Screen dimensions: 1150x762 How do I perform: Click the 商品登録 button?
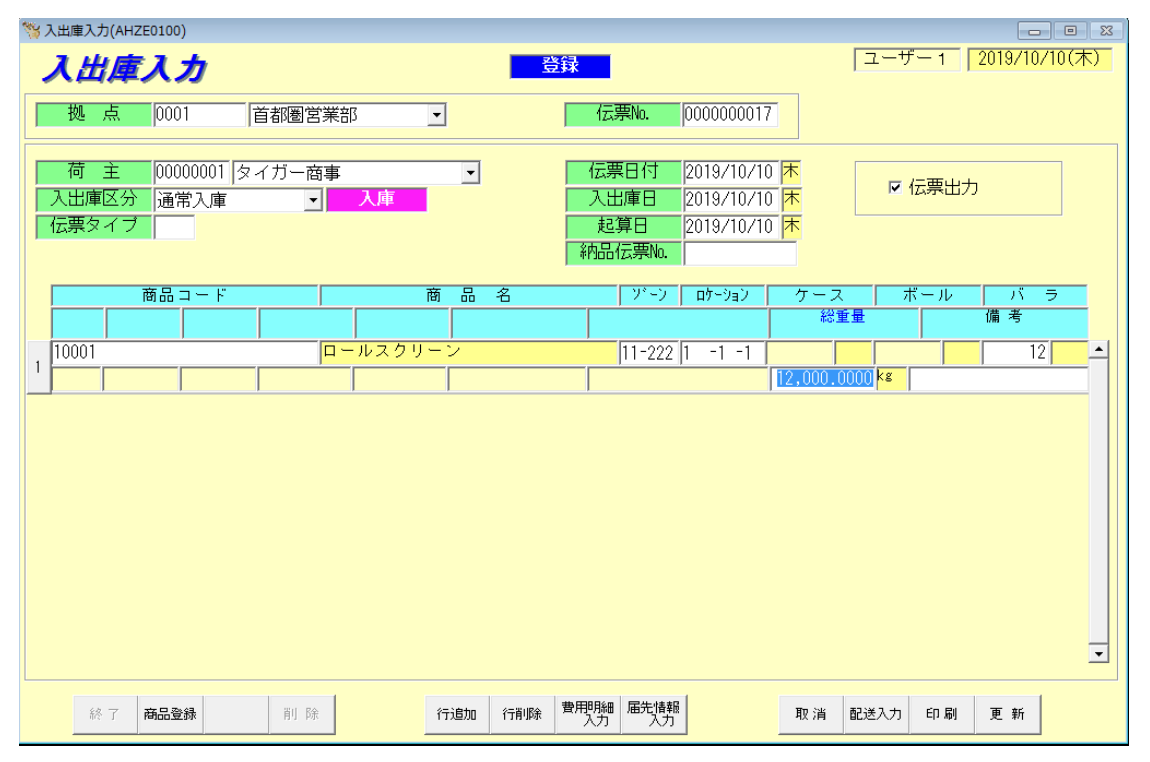tap(169, 714)
